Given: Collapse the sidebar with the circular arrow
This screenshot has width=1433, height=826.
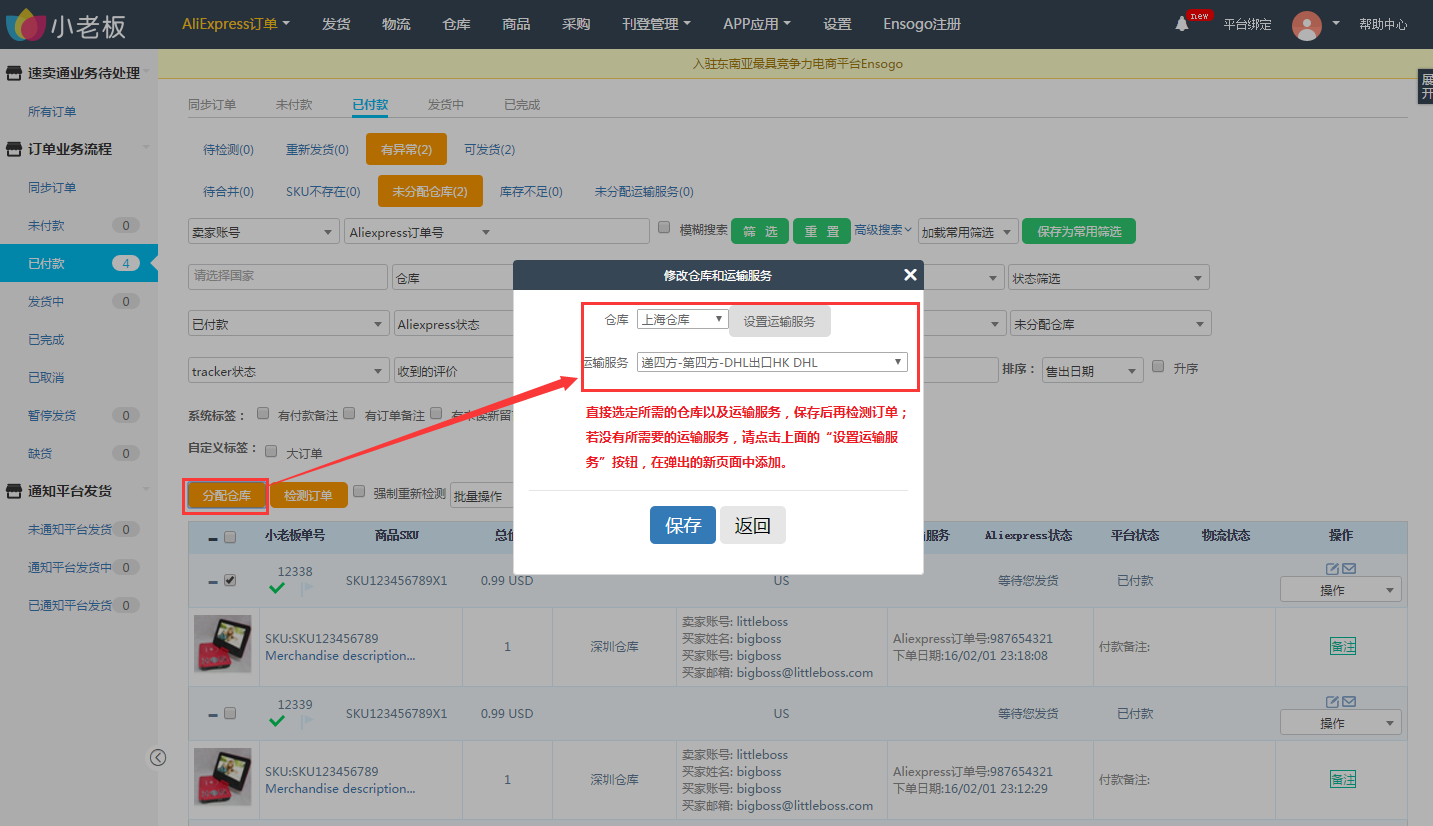Looking at the screenshot, I should (x=158, y=757).
